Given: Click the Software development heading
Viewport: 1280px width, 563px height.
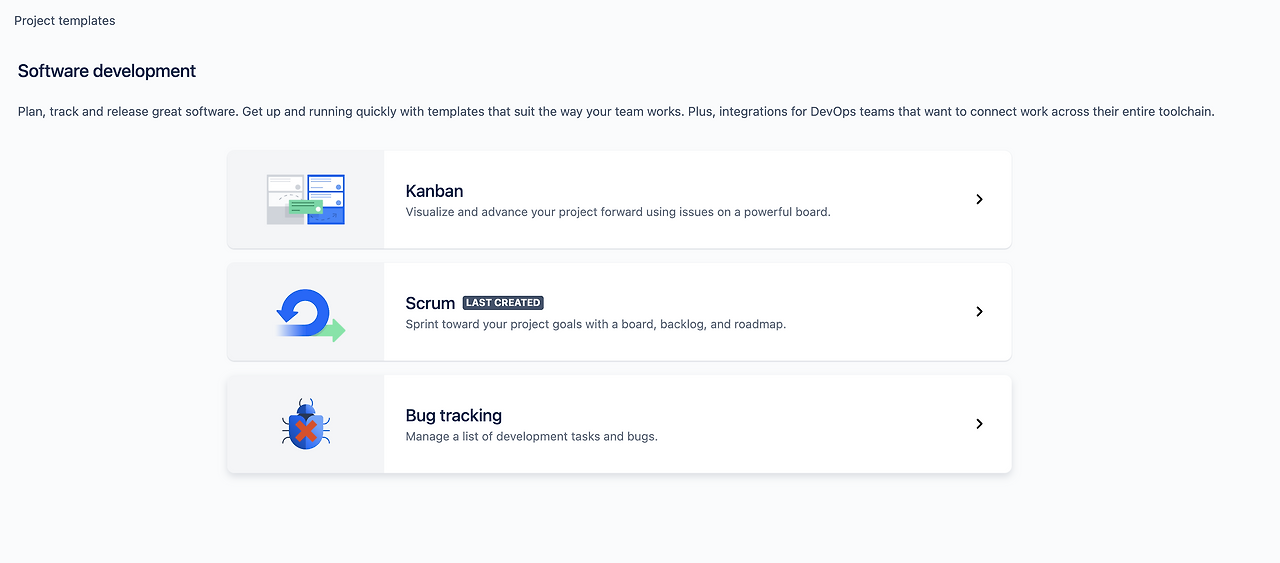Looking at the screenshot, I should point(107,71).
